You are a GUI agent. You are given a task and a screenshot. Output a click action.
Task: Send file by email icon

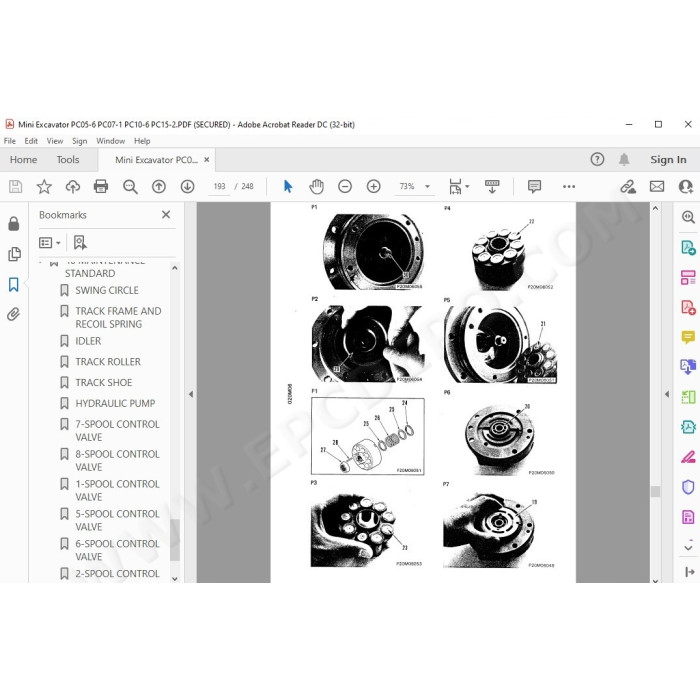(657, 186)
